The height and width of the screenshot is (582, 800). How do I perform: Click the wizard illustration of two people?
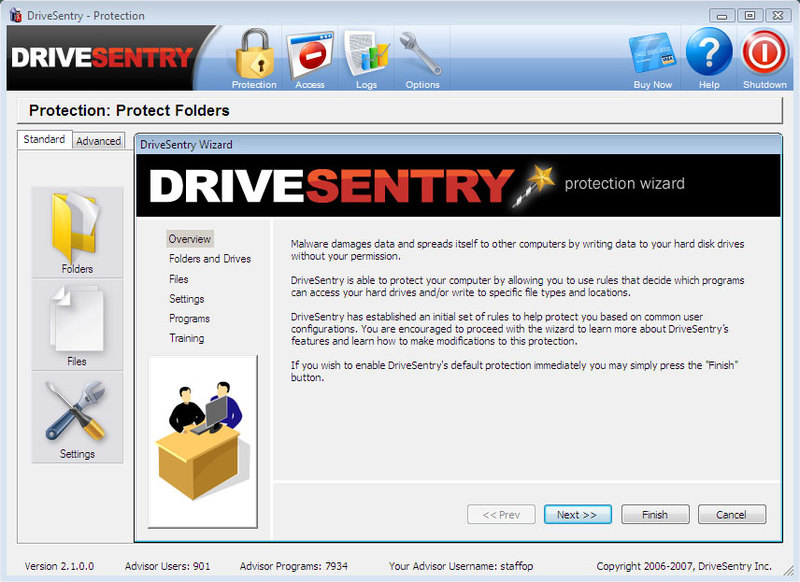[x=203, y=442]
